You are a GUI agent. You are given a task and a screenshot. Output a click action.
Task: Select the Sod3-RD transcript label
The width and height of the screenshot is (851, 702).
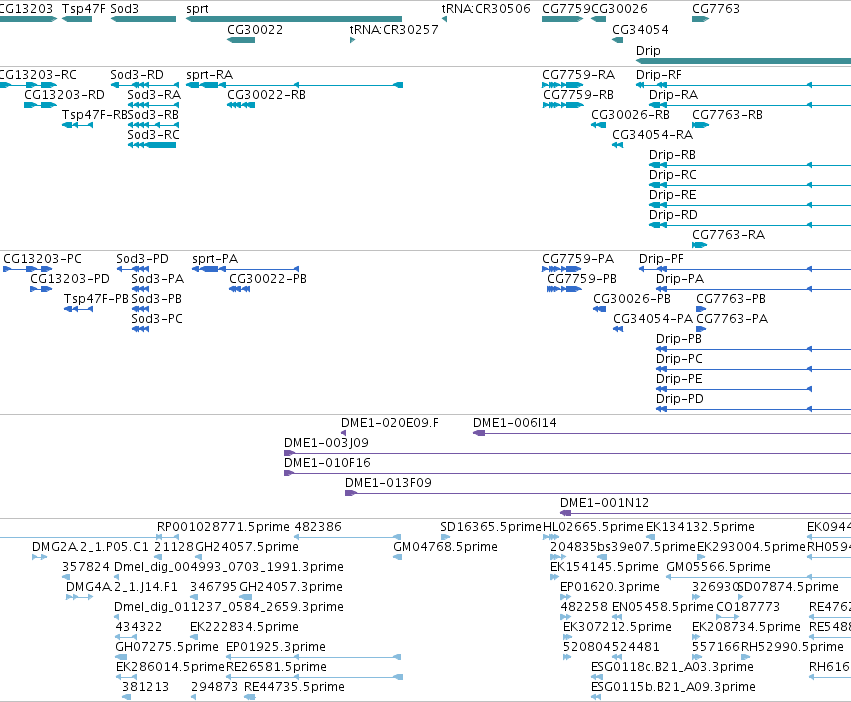pyautogui.click(x=137, y=74)
